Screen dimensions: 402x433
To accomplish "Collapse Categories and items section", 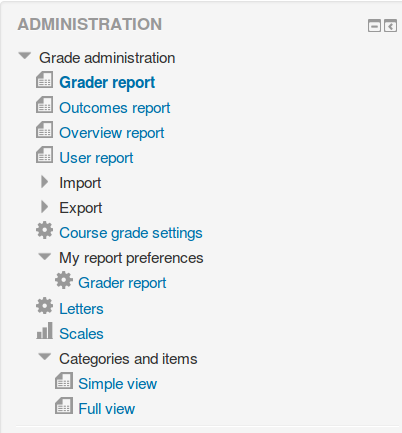I will coord(45,357).
